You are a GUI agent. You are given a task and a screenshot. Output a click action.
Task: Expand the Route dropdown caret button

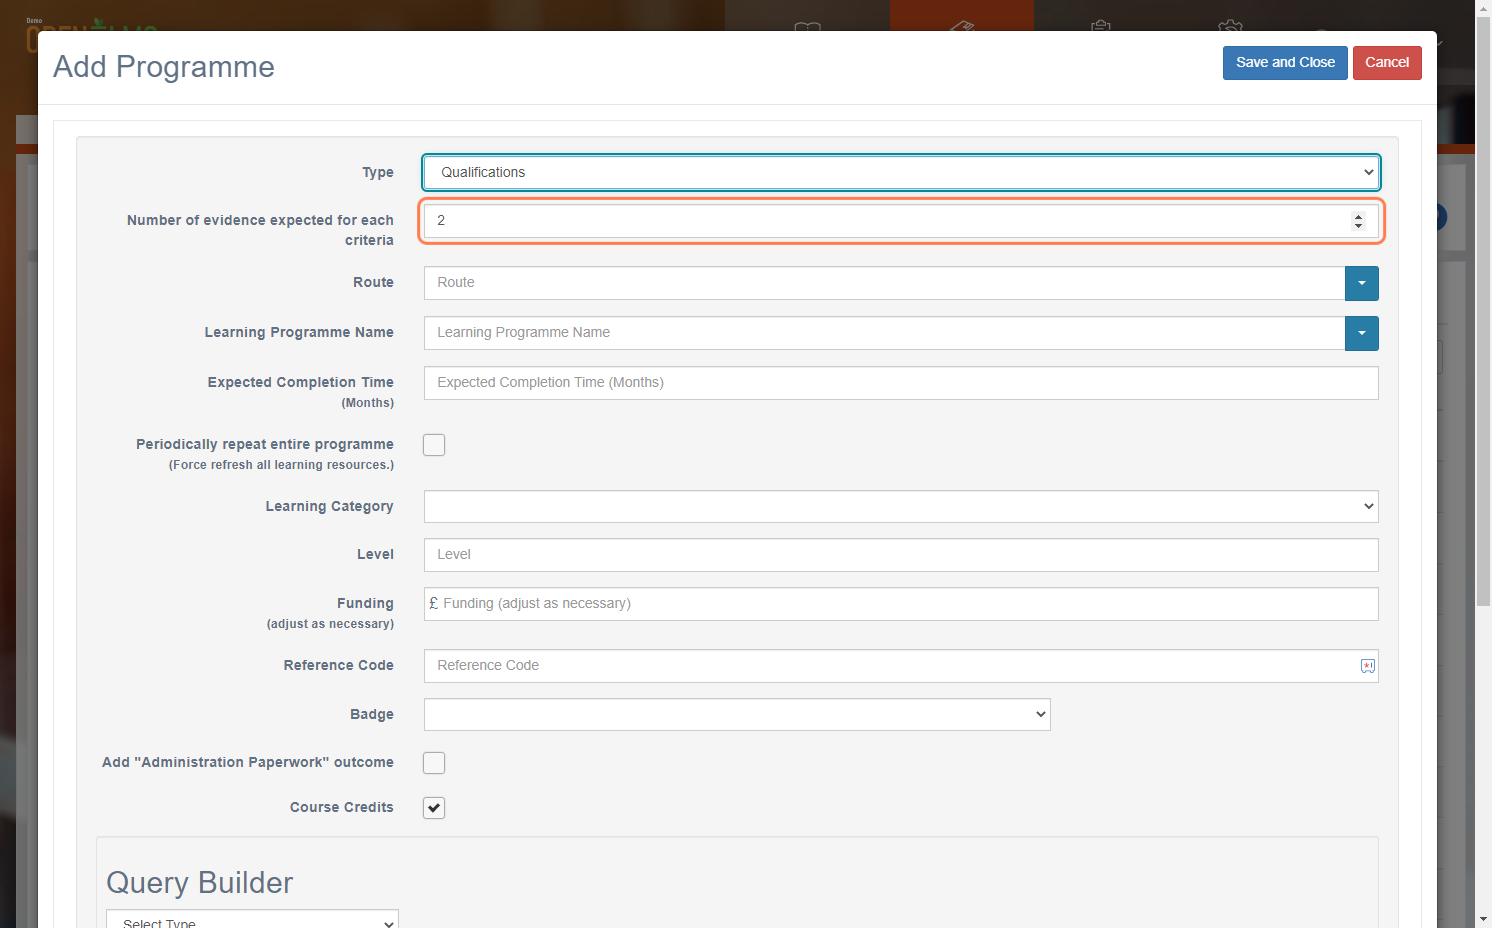[x=1362, y=283]
